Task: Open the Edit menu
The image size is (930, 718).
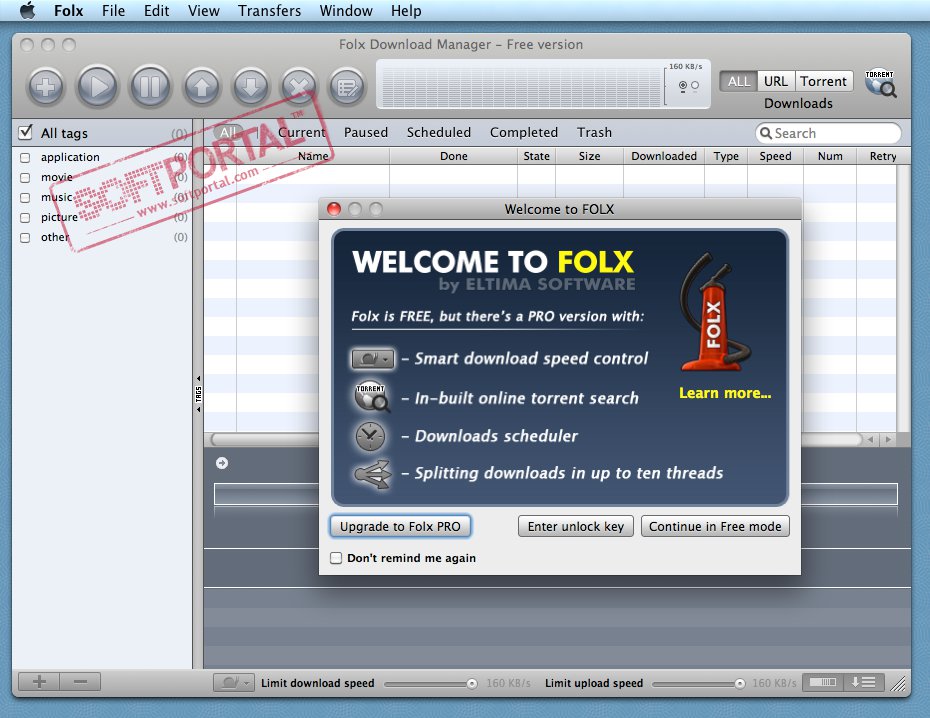Action: pos(157,11)
